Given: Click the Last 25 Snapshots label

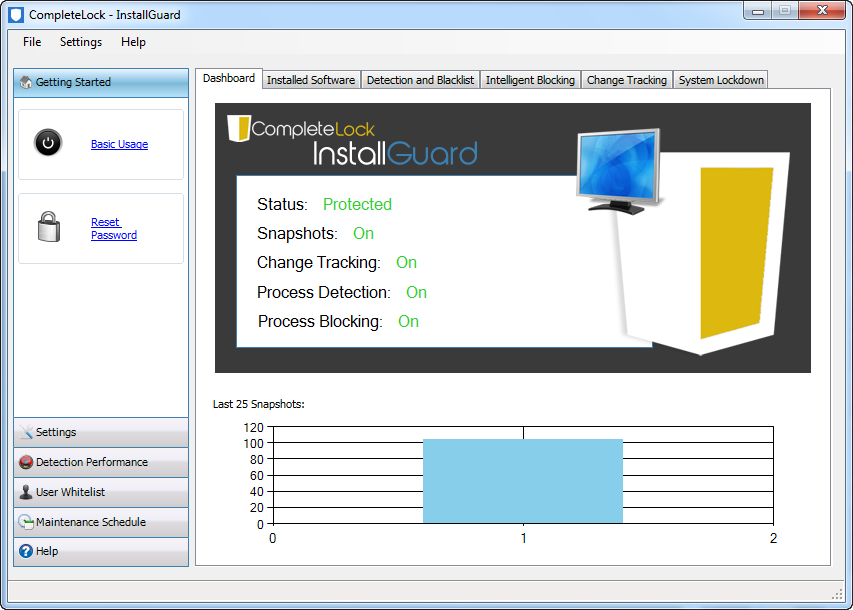Looking at the screenshot, I should pyautogui.click(x=258, y=404).
